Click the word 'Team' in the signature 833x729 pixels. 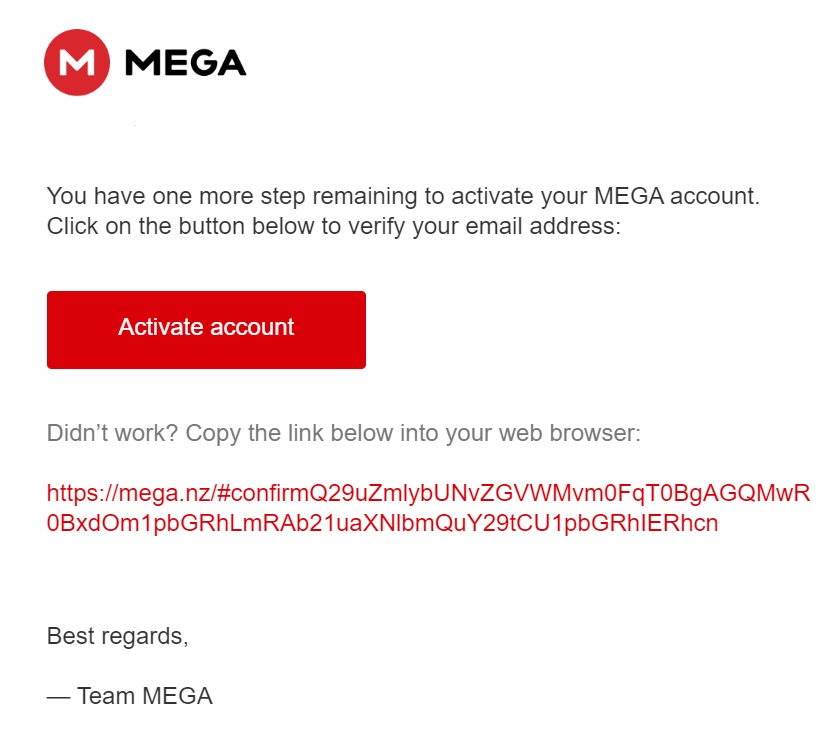click(x=105, y=696)
